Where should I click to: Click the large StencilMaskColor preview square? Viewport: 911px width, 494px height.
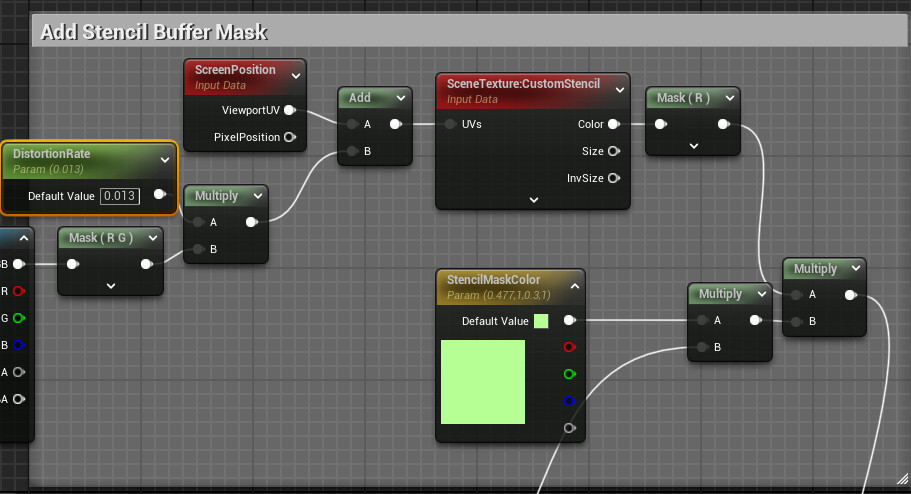[483, 382]
